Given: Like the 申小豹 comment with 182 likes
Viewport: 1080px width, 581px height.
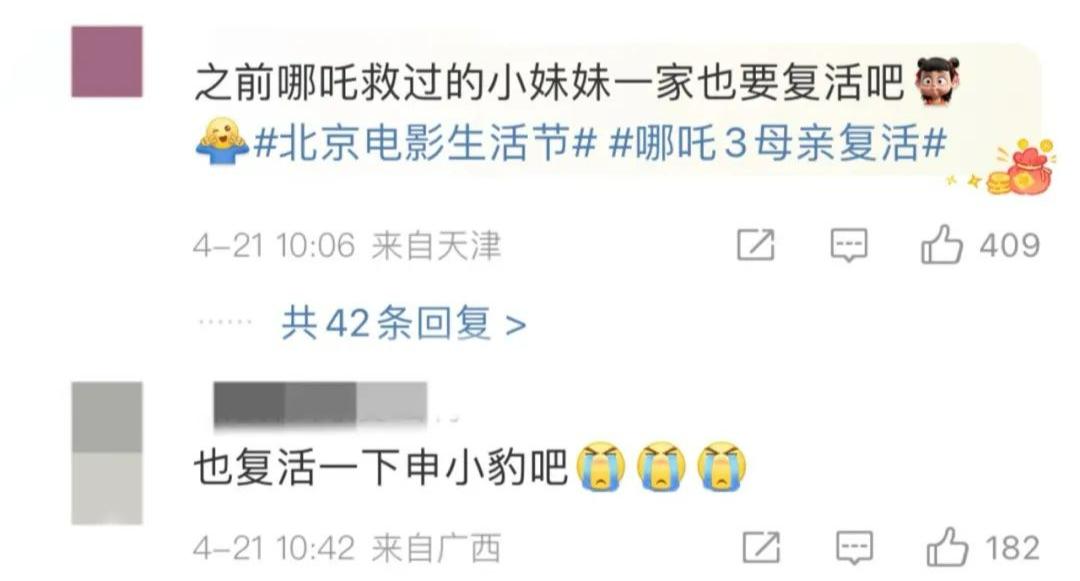Looking at the screenshot, I should click(x=947, y=547).
